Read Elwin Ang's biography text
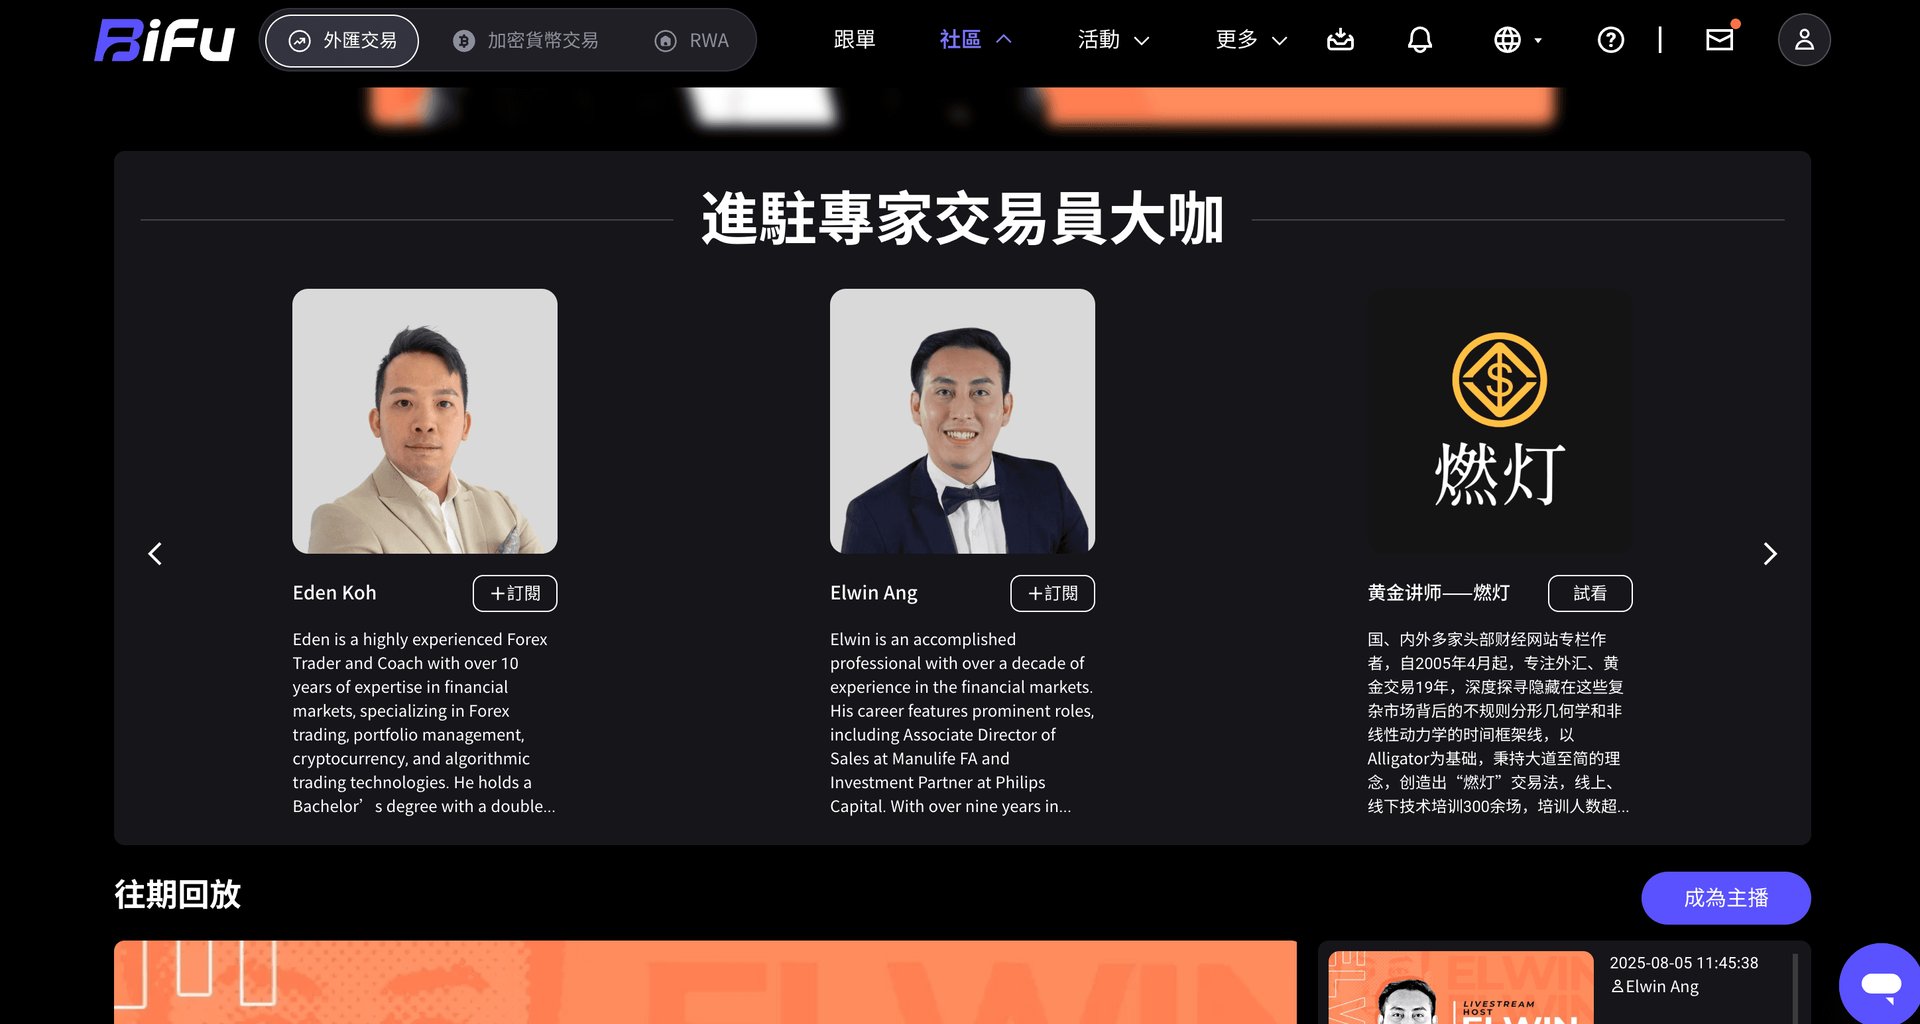 click(x=962, y=723)
